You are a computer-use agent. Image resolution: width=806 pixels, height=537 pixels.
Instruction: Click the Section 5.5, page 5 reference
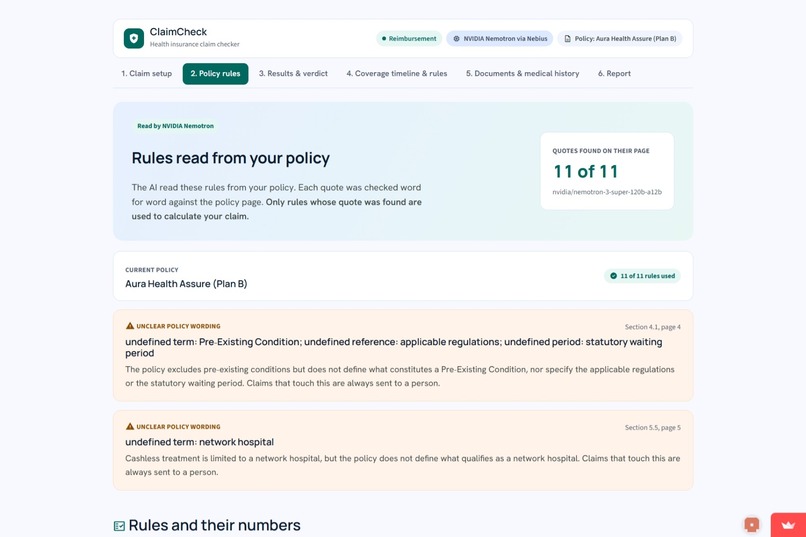(x=652, y=428)
